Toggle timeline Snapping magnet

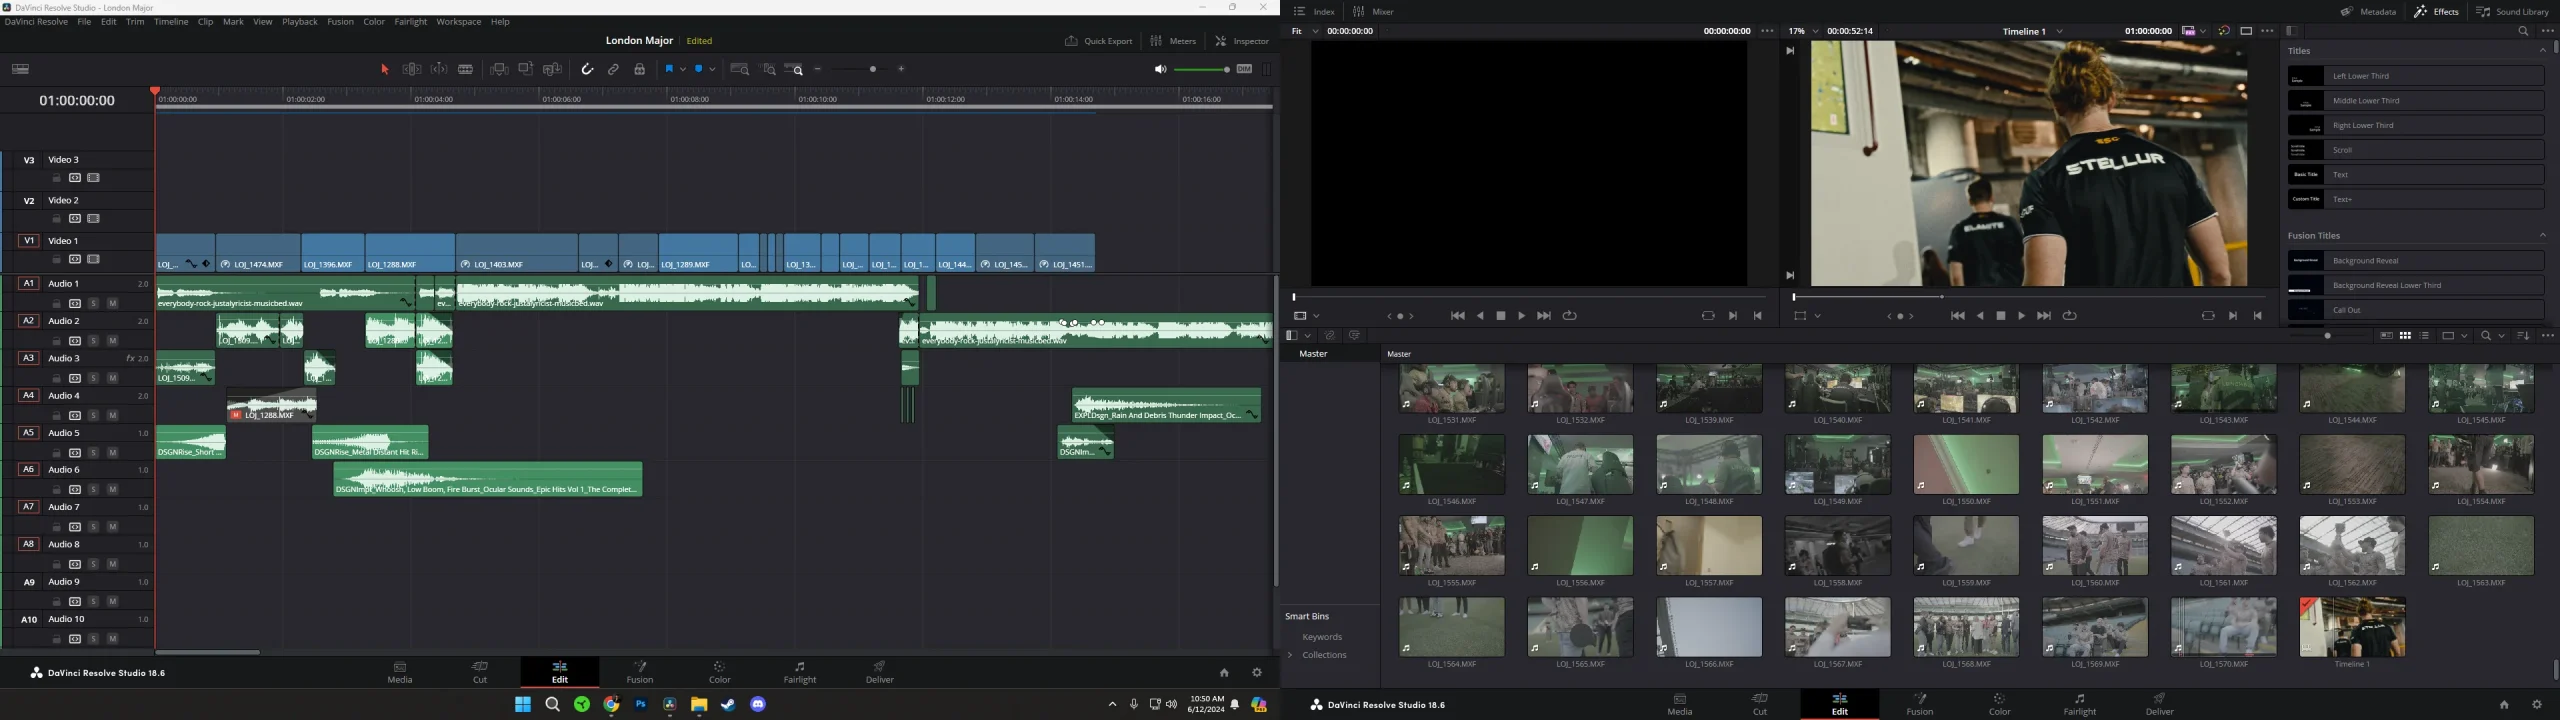pyautogui.click(x=587, y=69)
